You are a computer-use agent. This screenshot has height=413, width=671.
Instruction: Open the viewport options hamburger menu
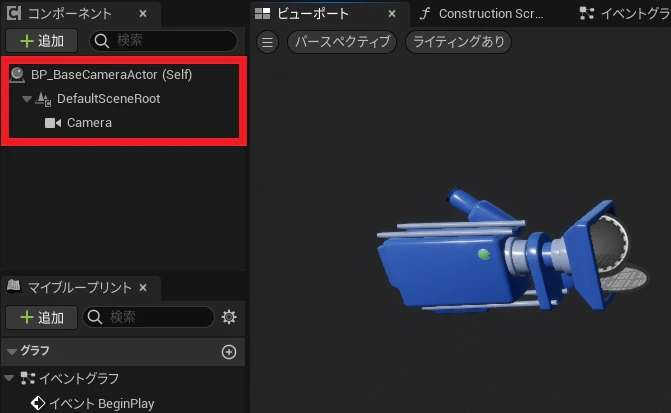267,42
